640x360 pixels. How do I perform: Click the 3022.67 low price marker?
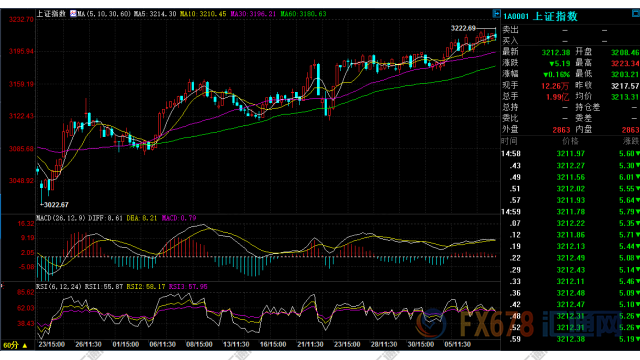pyautogui.click(x=56, y=204)
